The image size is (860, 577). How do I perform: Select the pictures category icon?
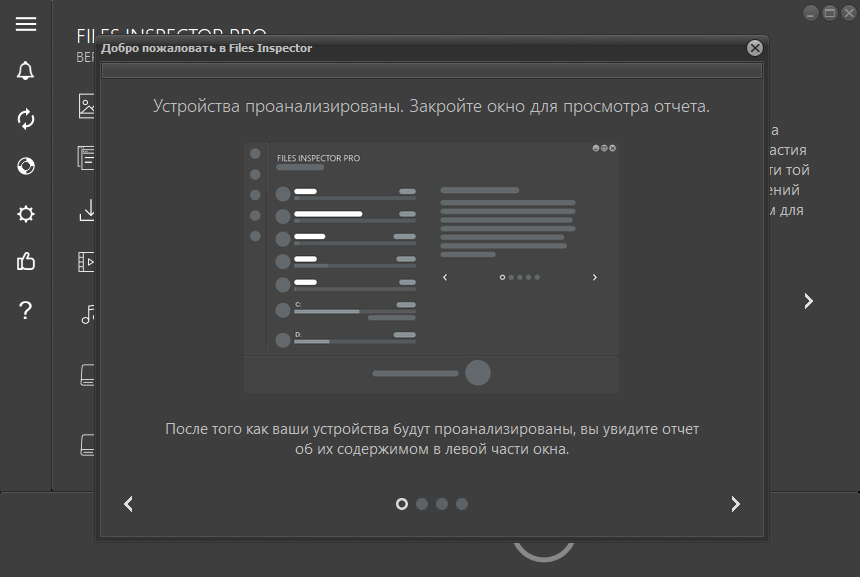(86, 106)
